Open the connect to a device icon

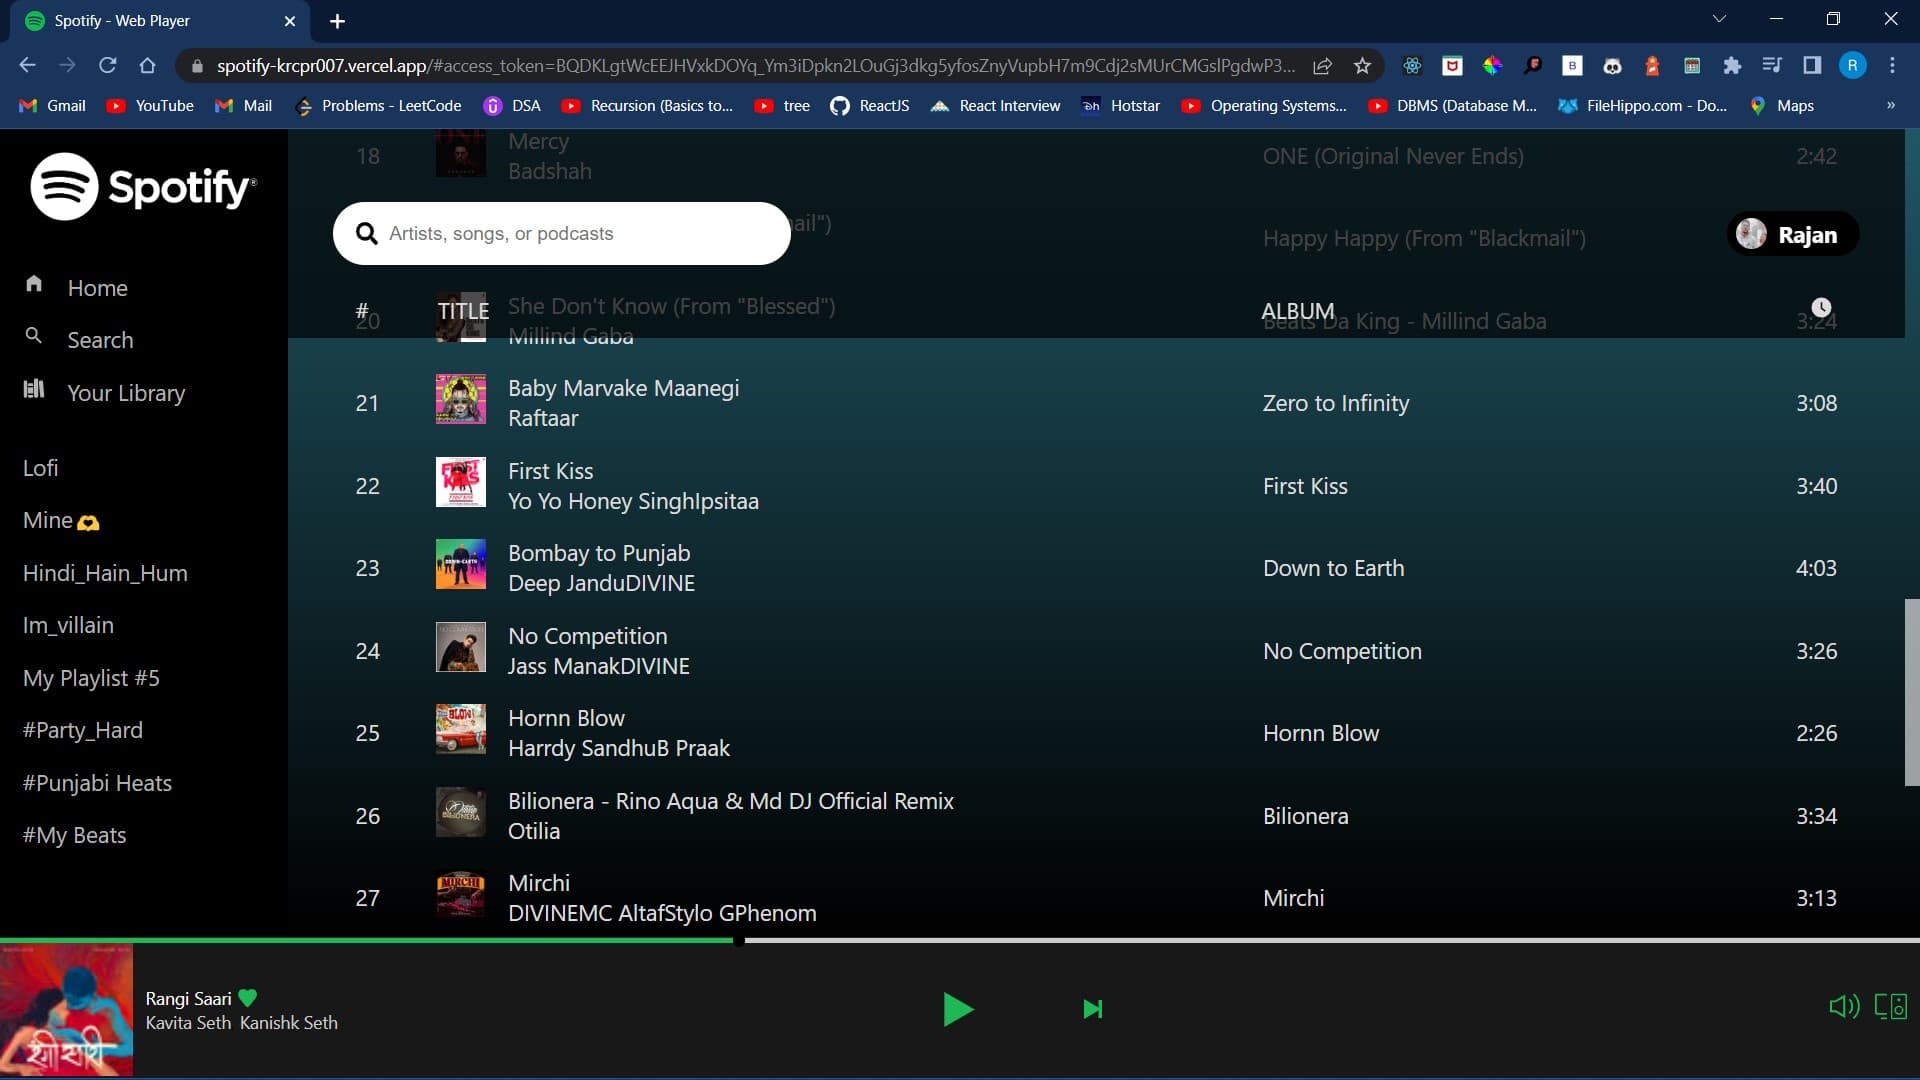1891,1006
